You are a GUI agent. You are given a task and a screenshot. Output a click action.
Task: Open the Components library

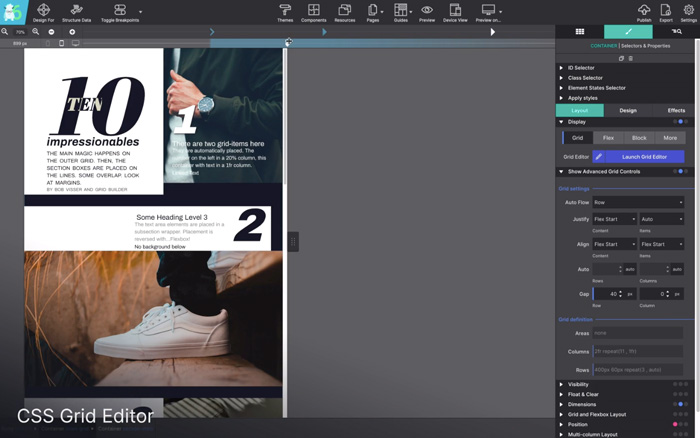coord(313,10)
